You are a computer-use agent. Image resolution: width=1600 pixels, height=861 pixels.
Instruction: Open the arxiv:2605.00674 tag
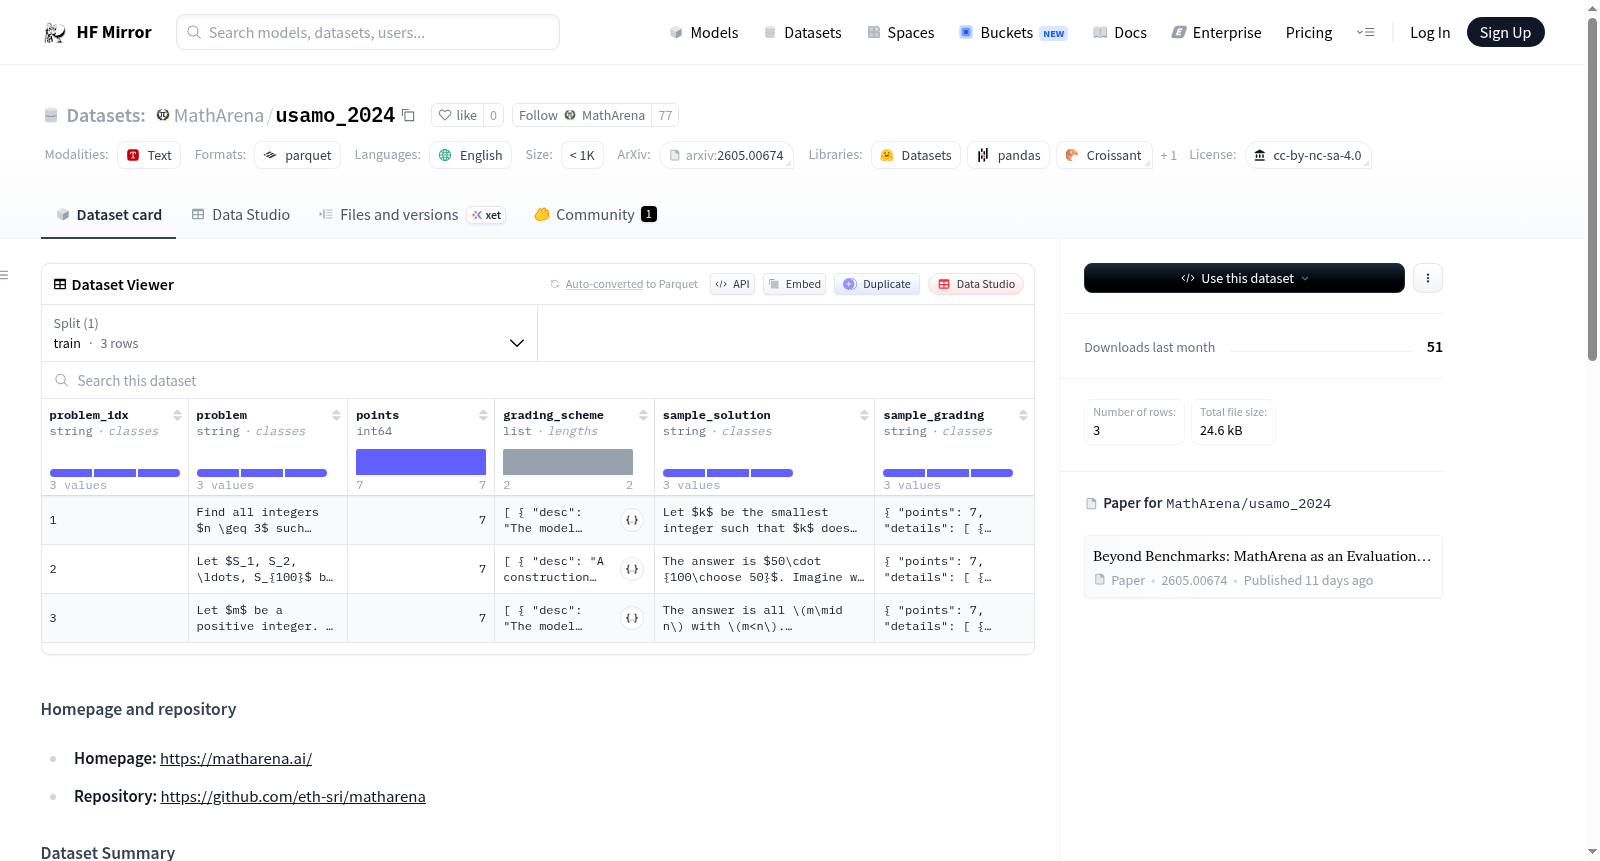pyautogui.click(x=726, y=155)
